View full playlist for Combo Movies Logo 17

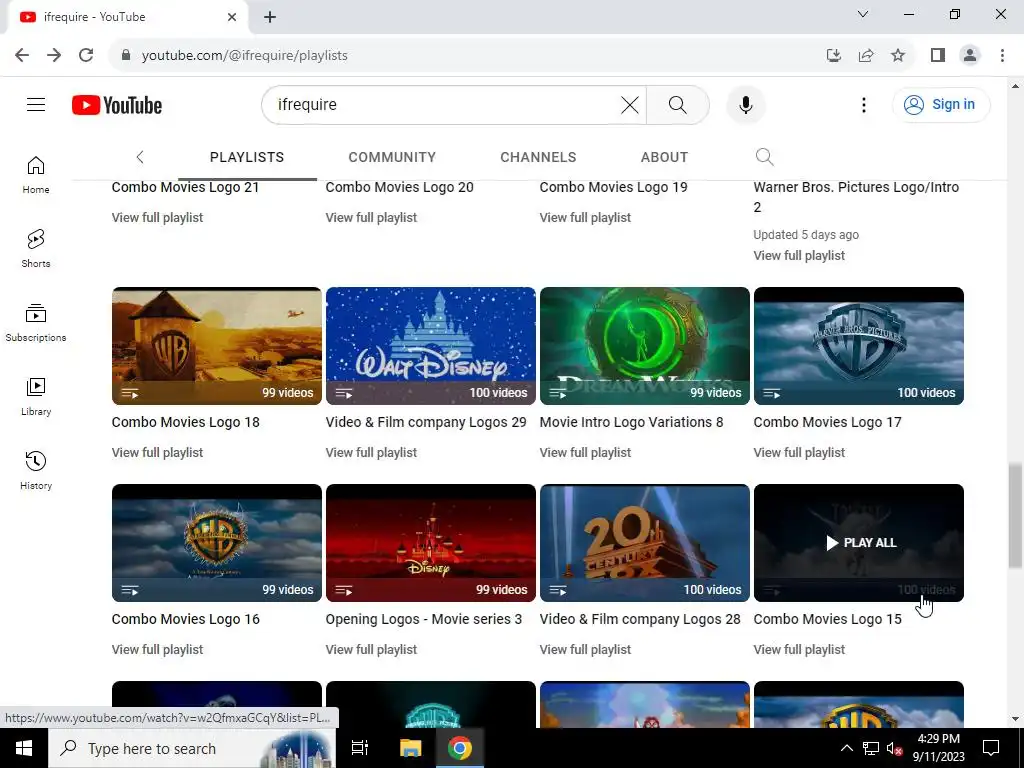[x=799, y=453]
